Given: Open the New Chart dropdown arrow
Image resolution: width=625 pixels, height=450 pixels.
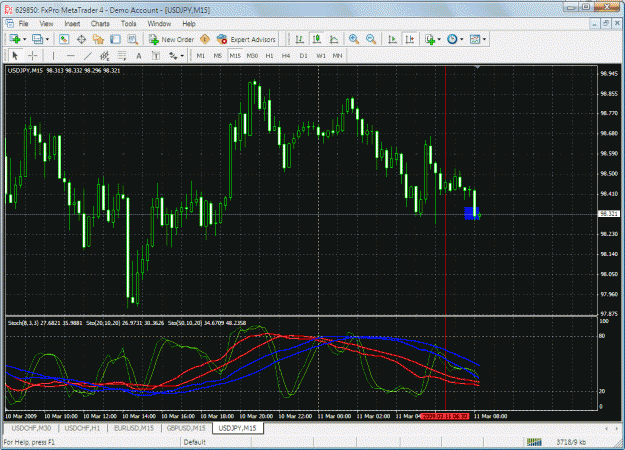Looking at the screenshot, I should (25, 39).
